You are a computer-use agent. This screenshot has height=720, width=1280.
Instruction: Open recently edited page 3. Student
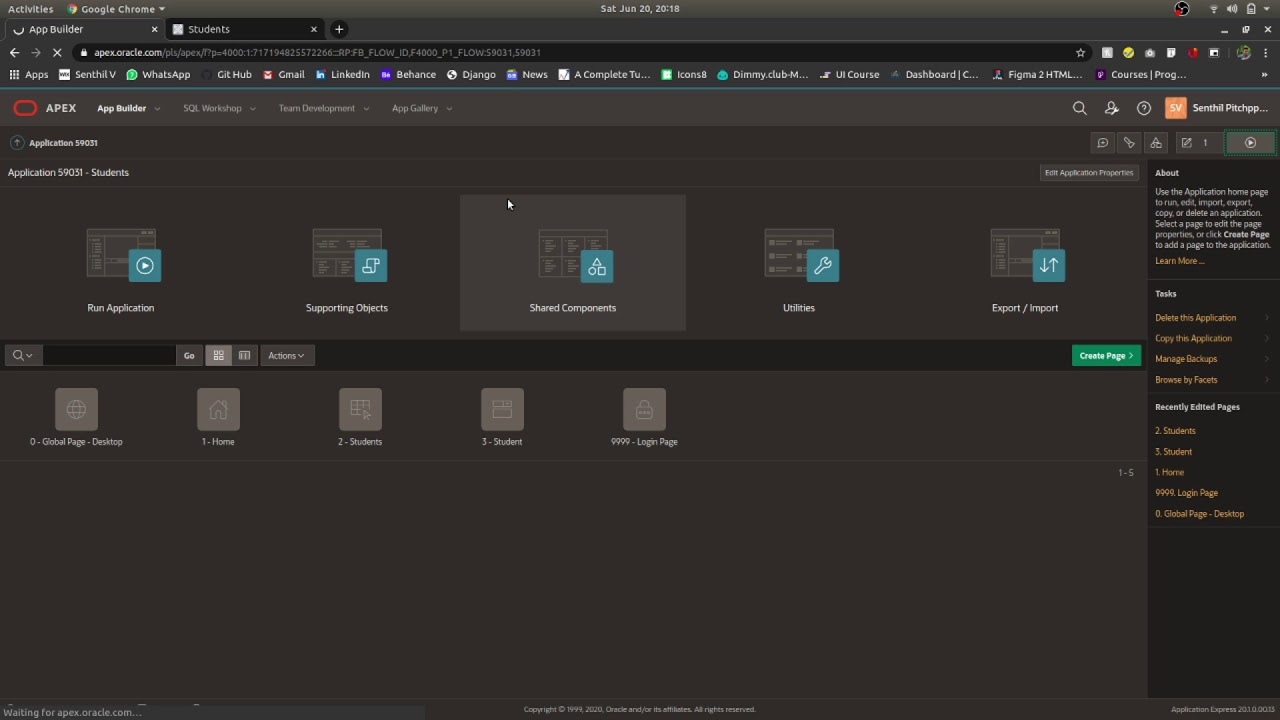[x=1173, y=452]
